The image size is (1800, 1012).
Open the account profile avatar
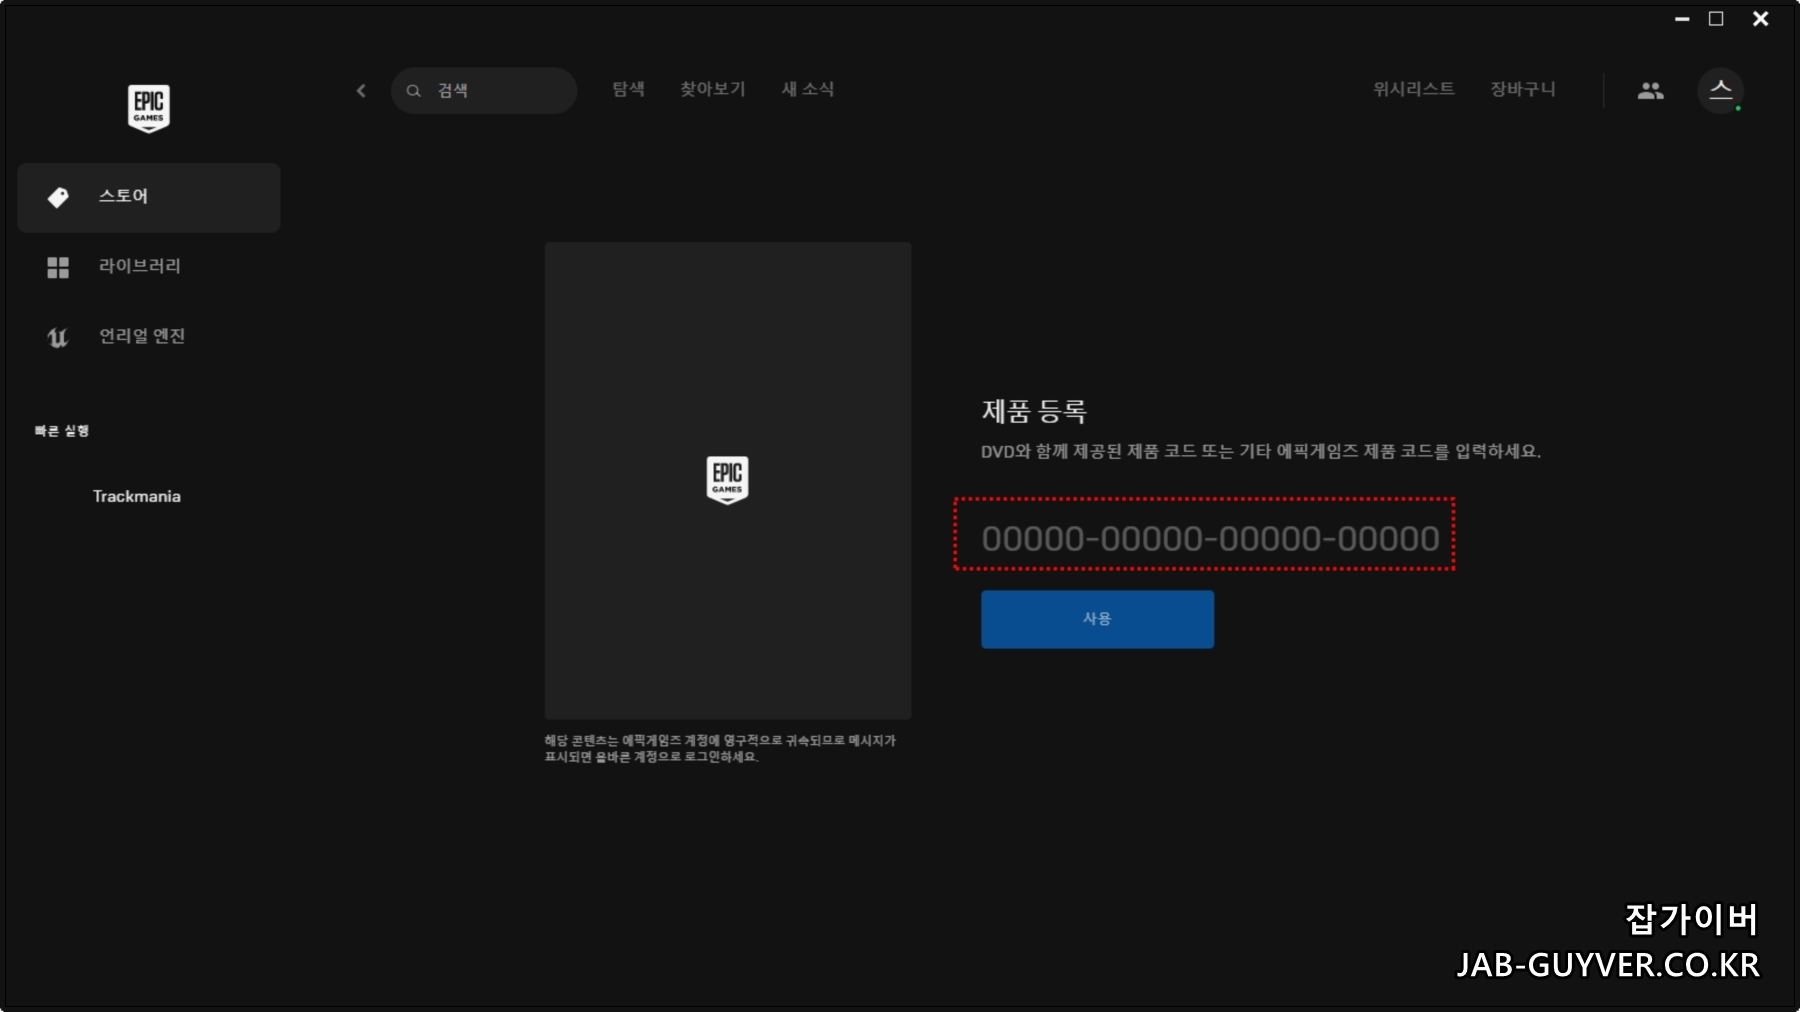(x=1721, y=91)
